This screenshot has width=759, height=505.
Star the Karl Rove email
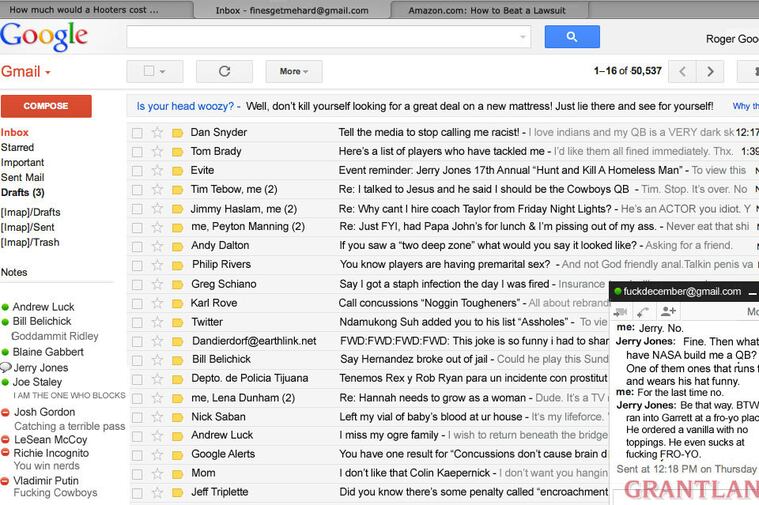157,303
